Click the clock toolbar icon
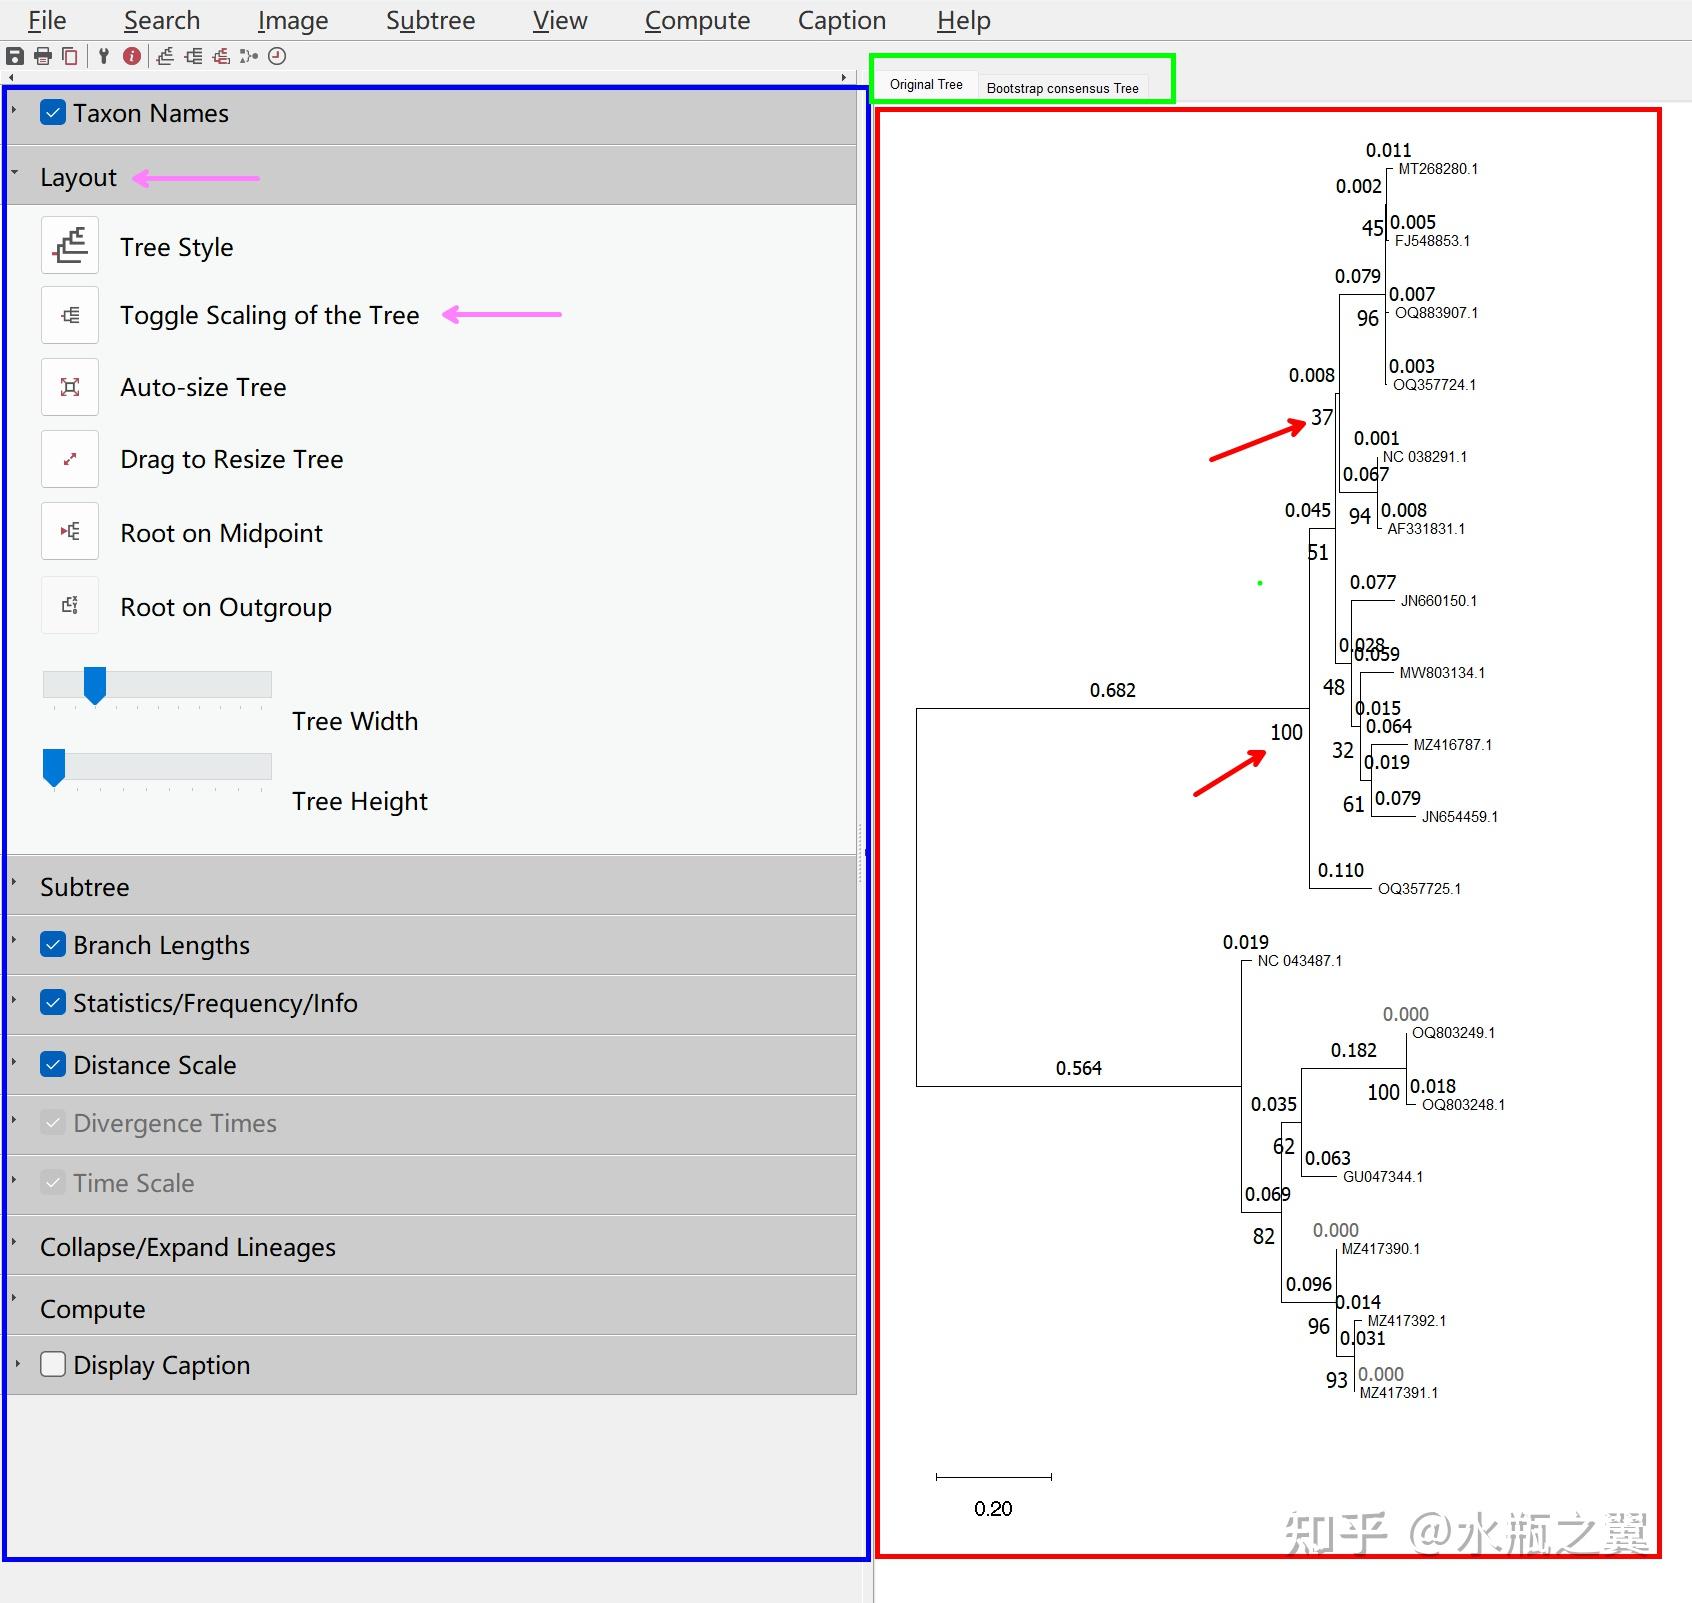 tap(277, 56)
